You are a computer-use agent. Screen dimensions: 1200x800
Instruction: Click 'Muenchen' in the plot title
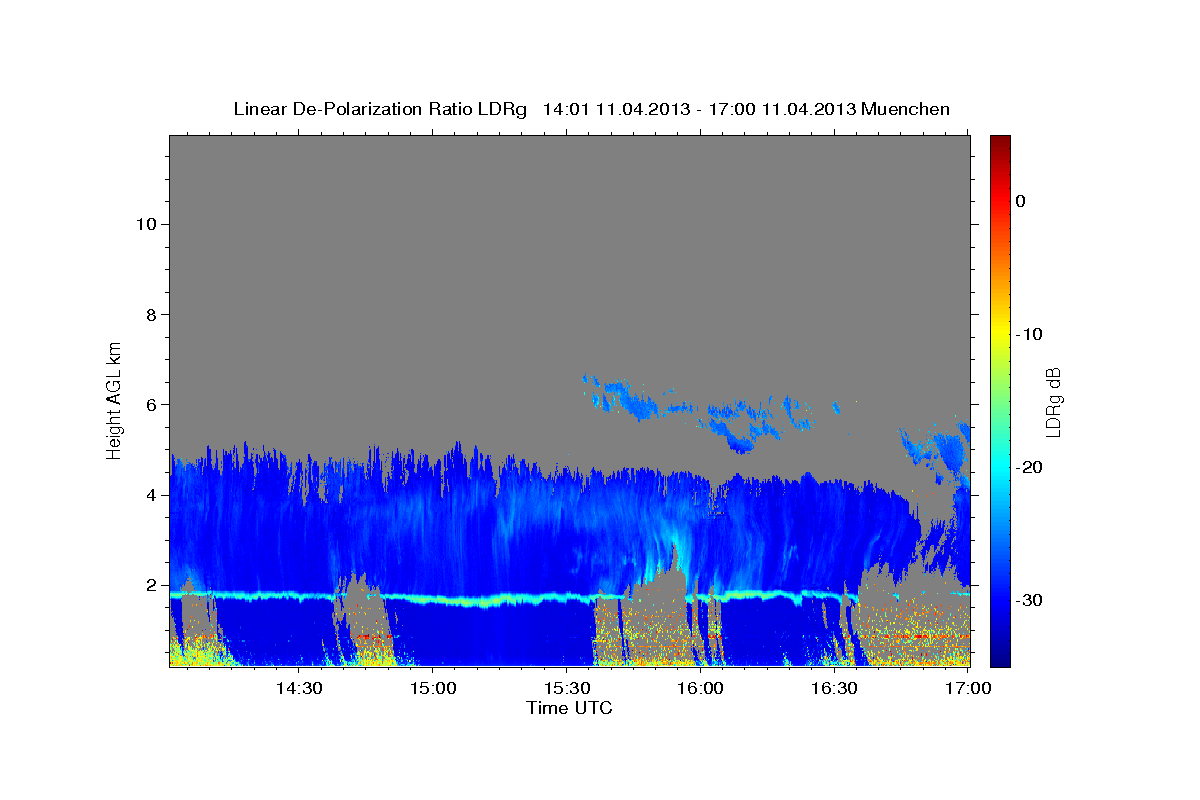point(907,109)
